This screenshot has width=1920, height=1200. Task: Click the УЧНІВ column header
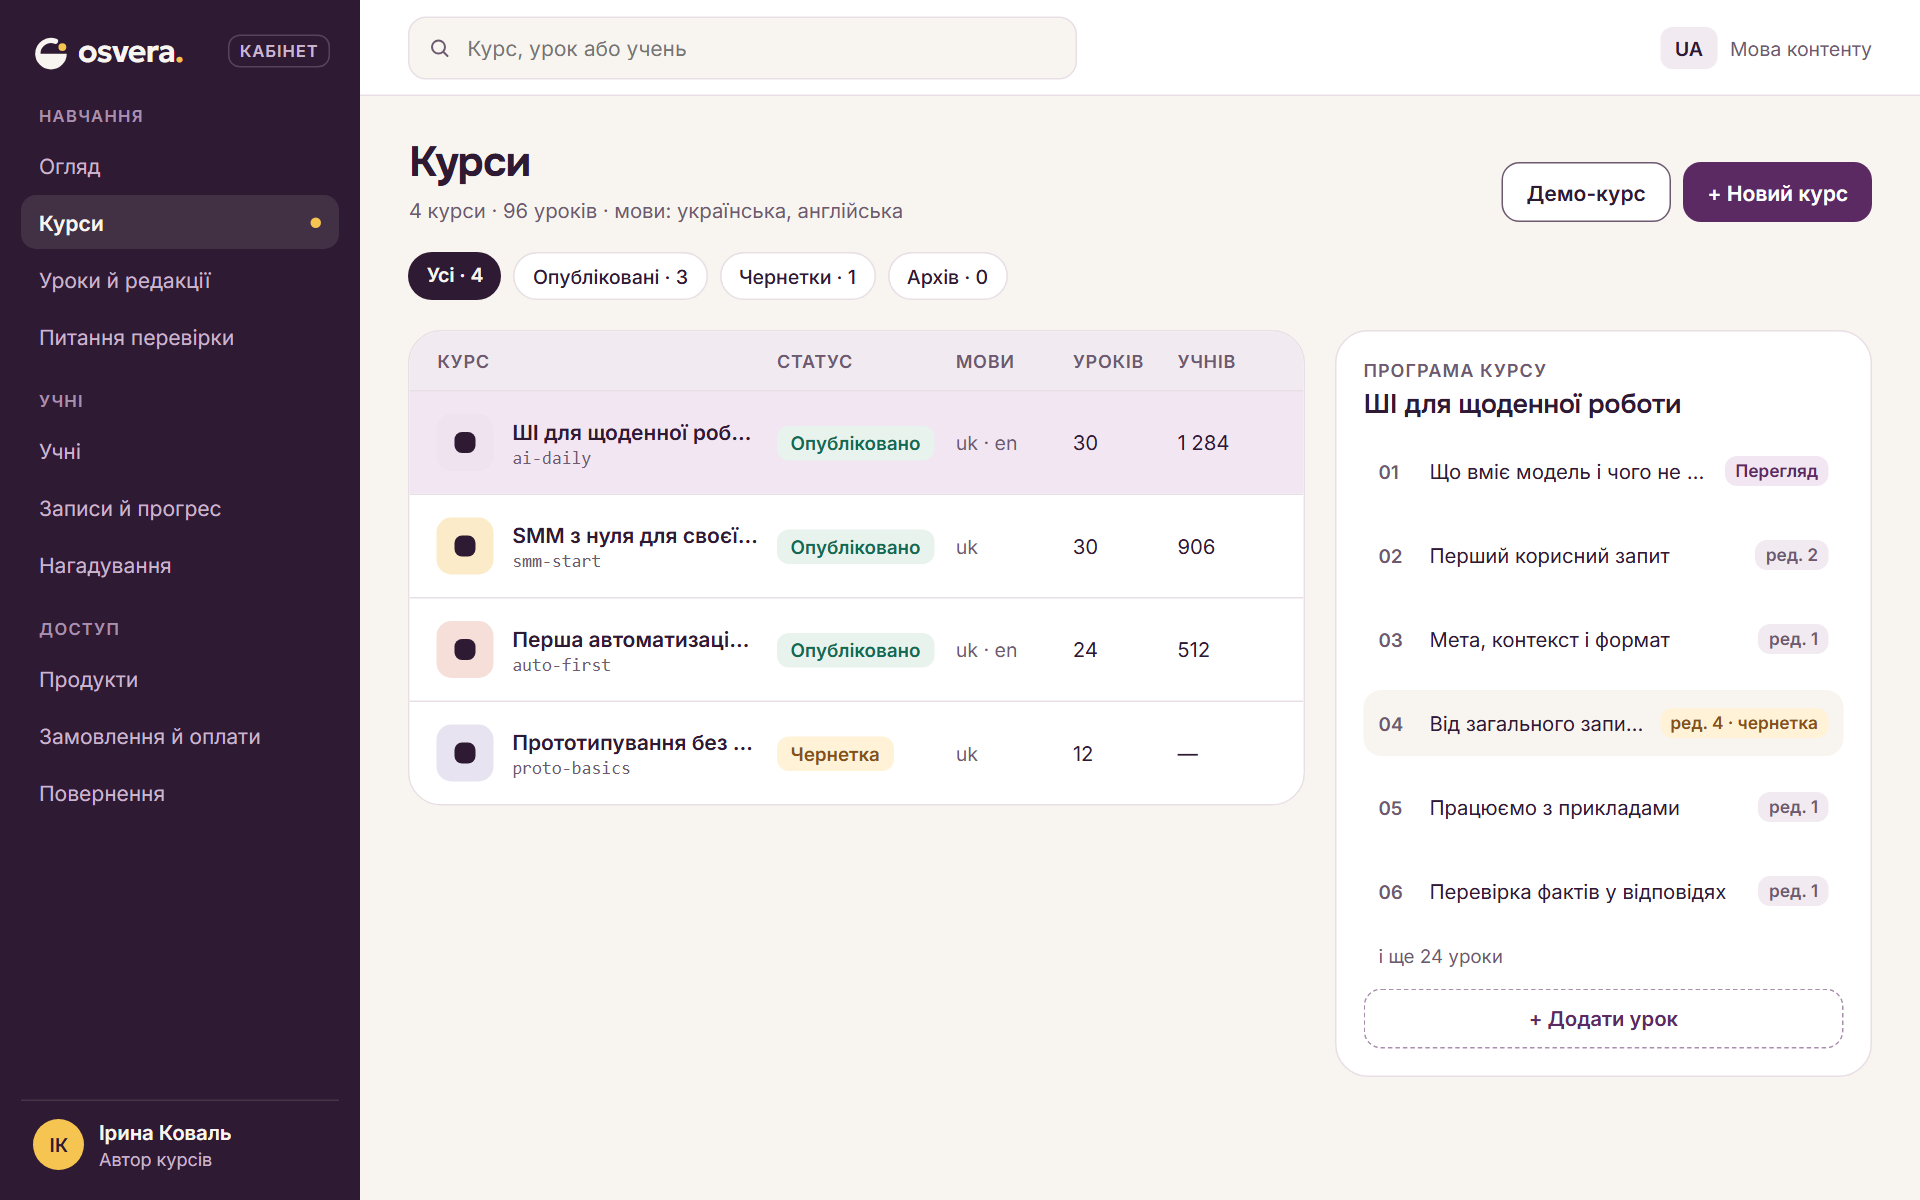click(1206, 361)
